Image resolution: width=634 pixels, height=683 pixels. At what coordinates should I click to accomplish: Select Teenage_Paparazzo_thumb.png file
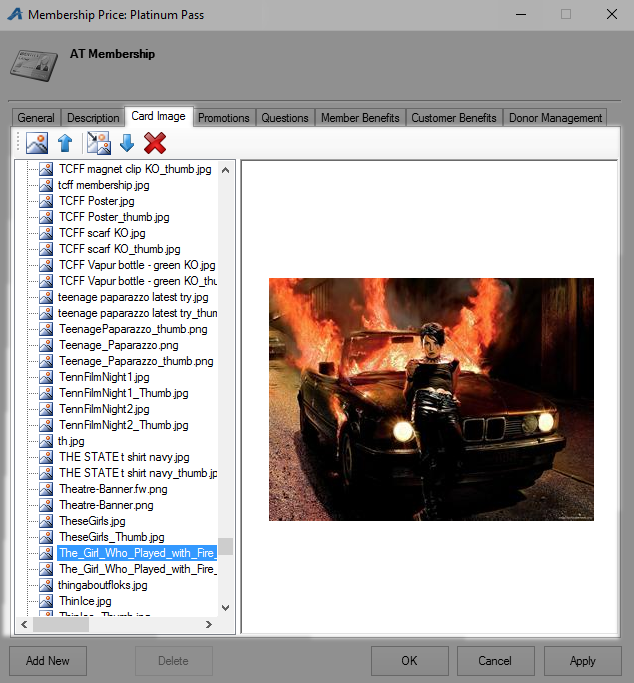(136, 361)
